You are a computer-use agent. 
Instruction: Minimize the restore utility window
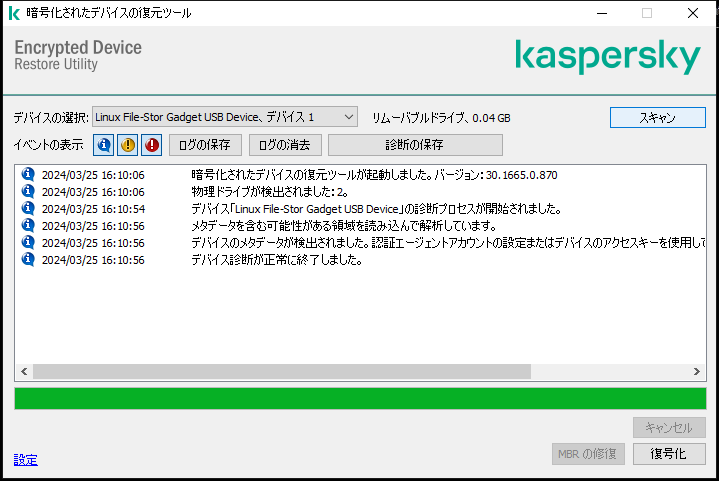[602, 13]
